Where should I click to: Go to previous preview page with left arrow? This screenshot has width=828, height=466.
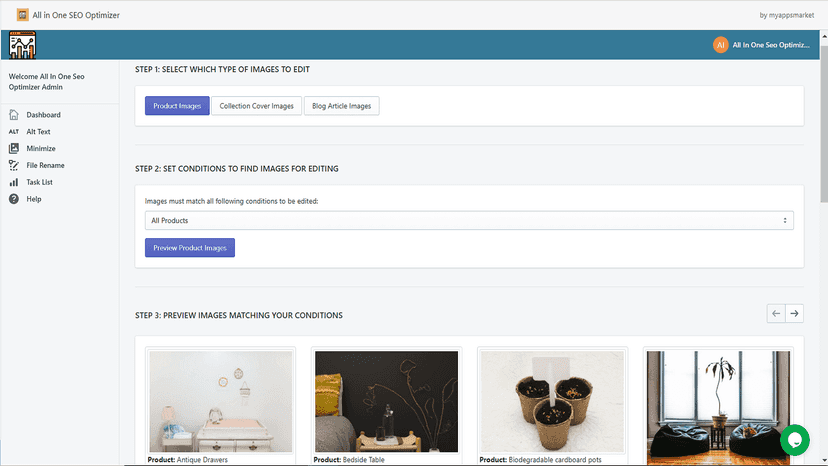tap(776, 314)
